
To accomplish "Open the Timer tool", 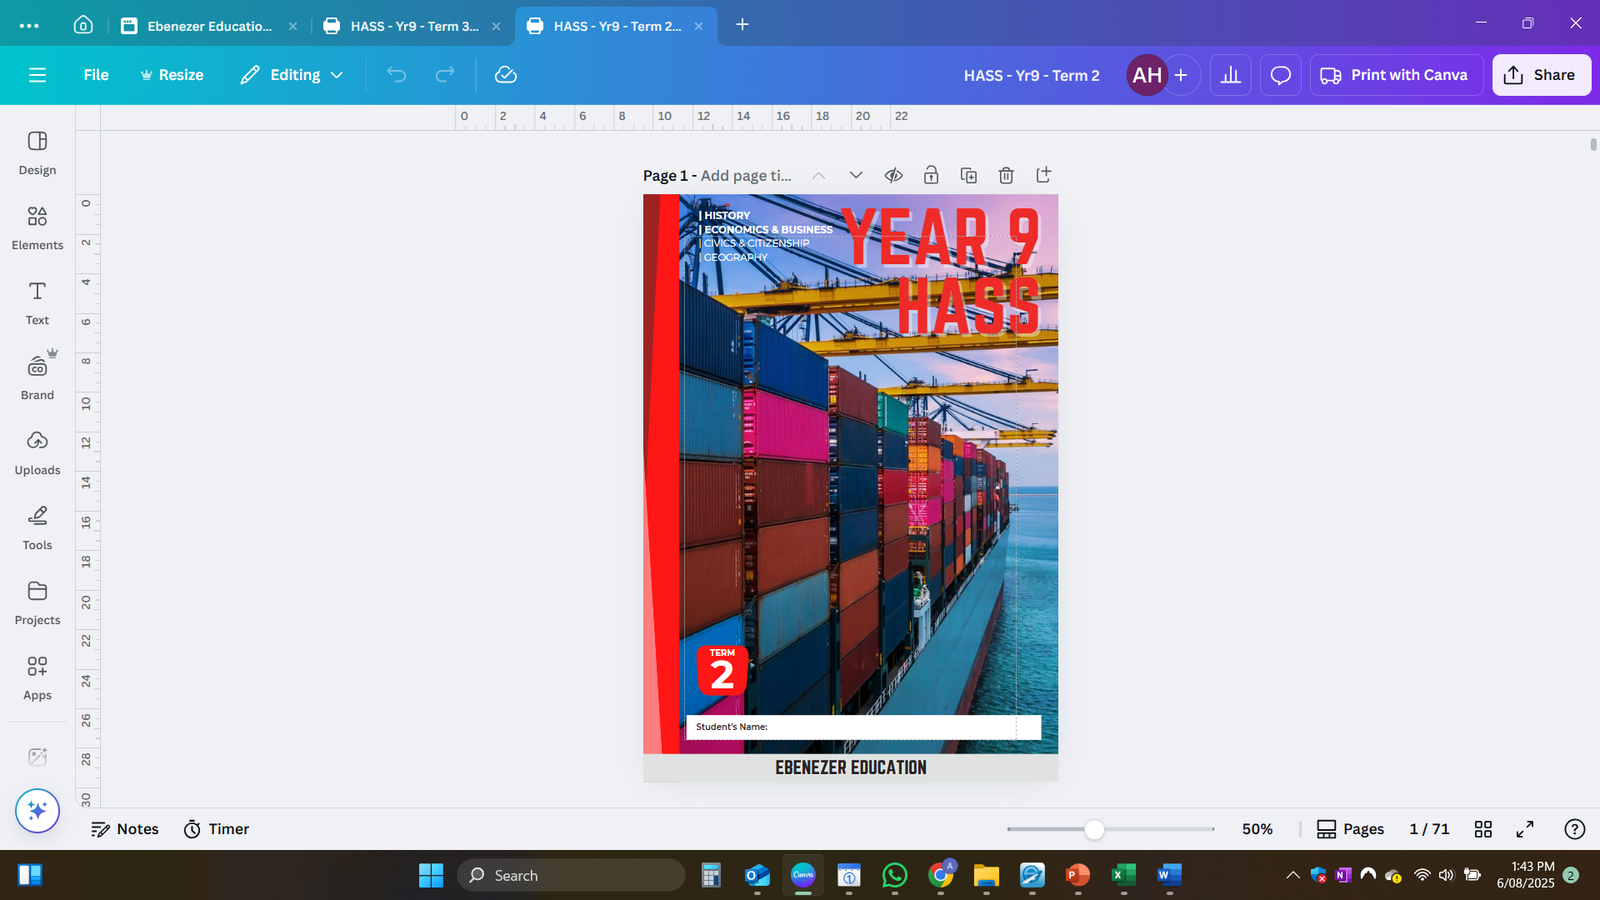I will (x=216, y=829).
